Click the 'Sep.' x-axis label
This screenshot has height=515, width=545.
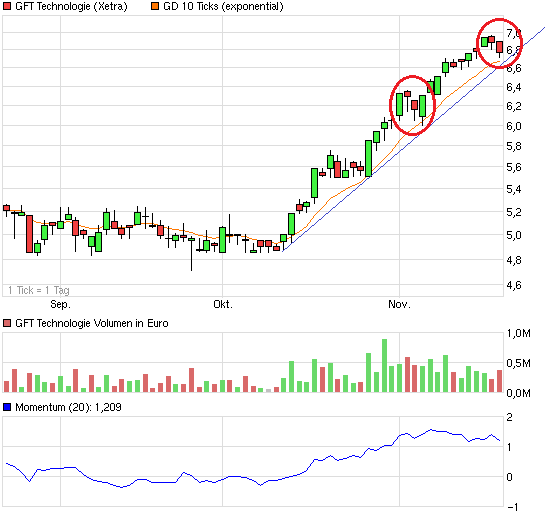(60, 304)
